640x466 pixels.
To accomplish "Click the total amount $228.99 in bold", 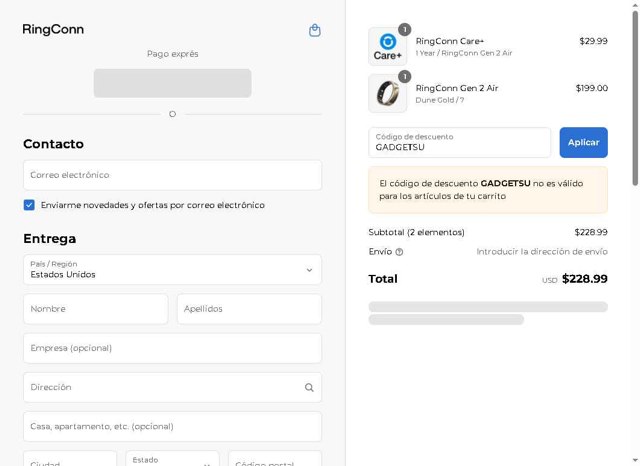I will [x=584, y=279].
